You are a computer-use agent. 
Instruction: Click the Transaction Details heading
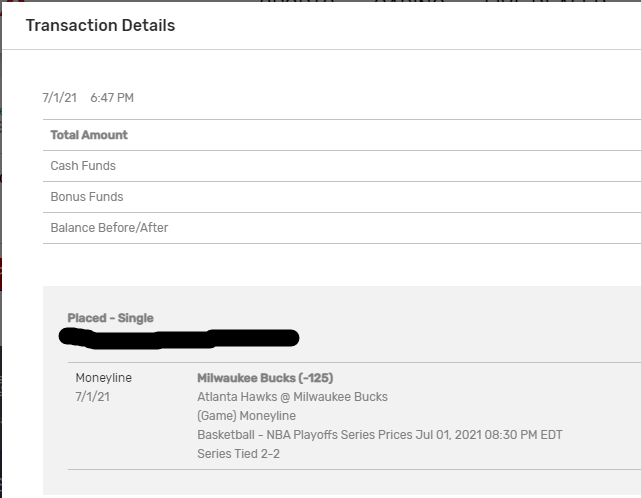[100, 26]
